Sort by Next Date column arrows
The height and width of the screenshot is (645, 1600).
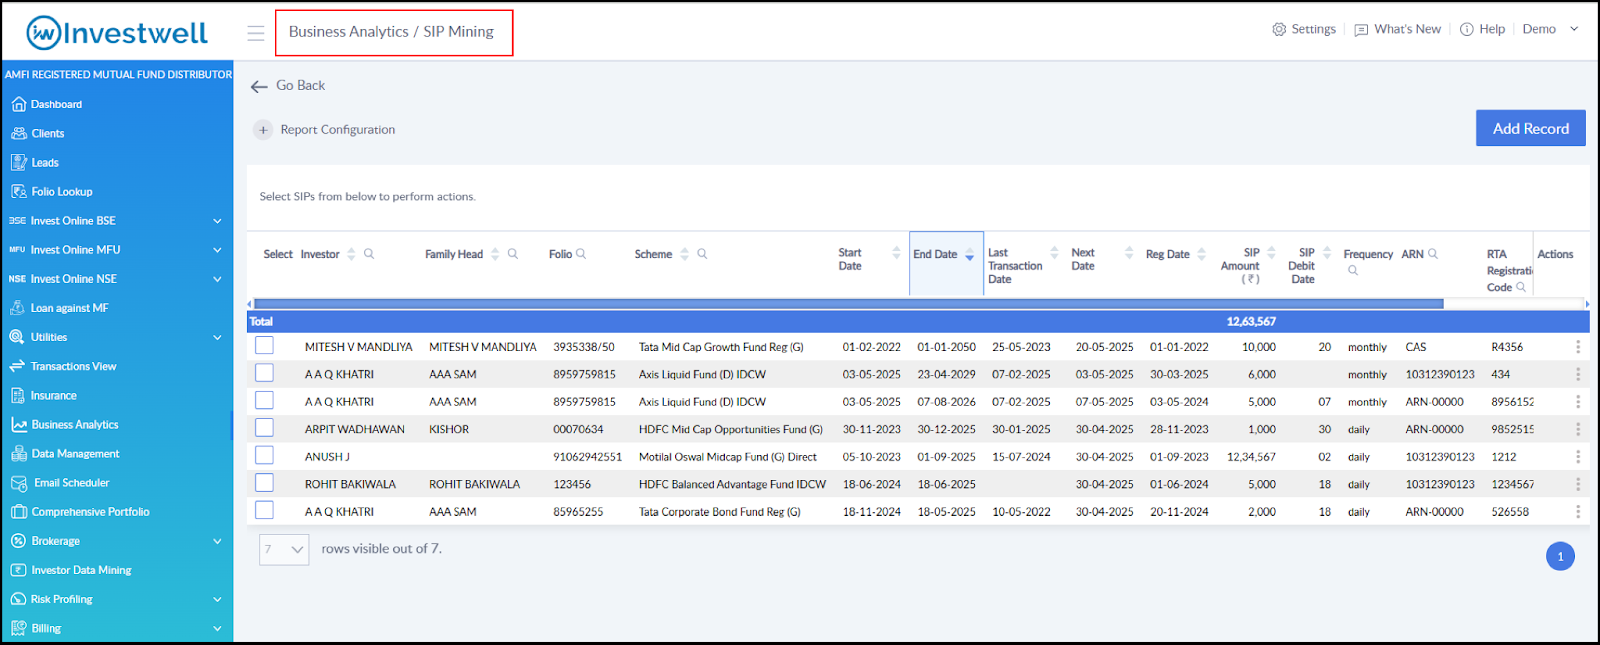(x=1129, y=253)
